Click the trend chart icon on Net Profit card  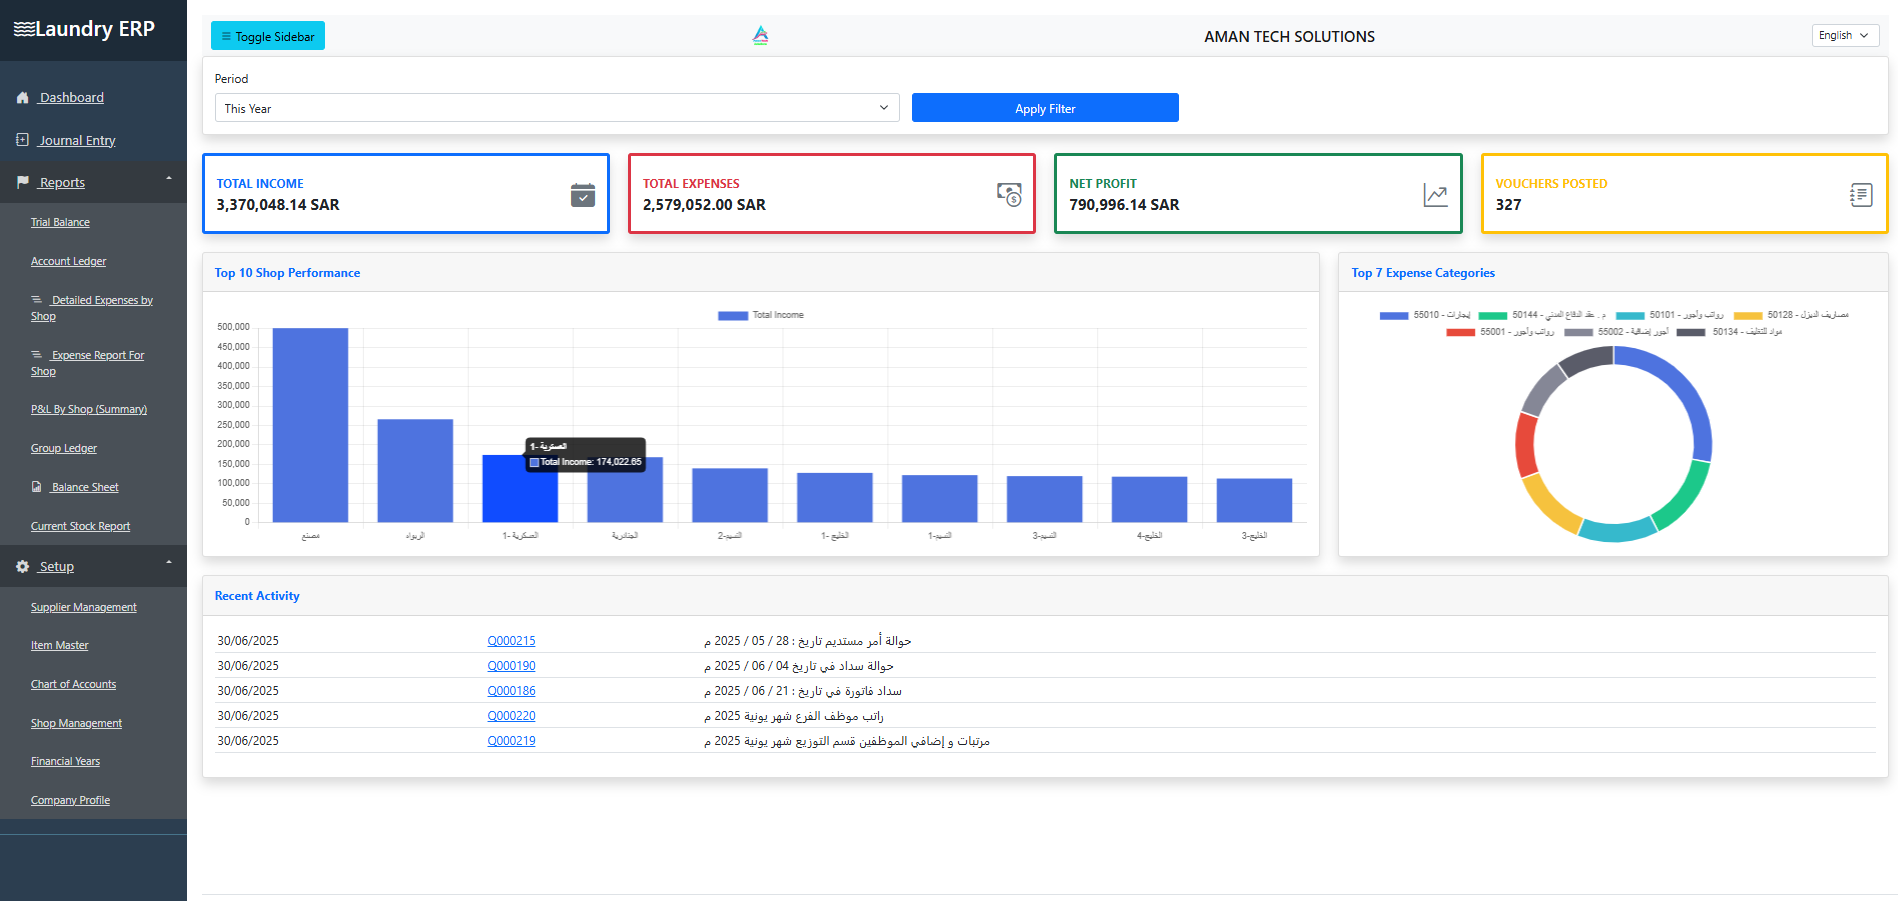tap(1435, 196)
